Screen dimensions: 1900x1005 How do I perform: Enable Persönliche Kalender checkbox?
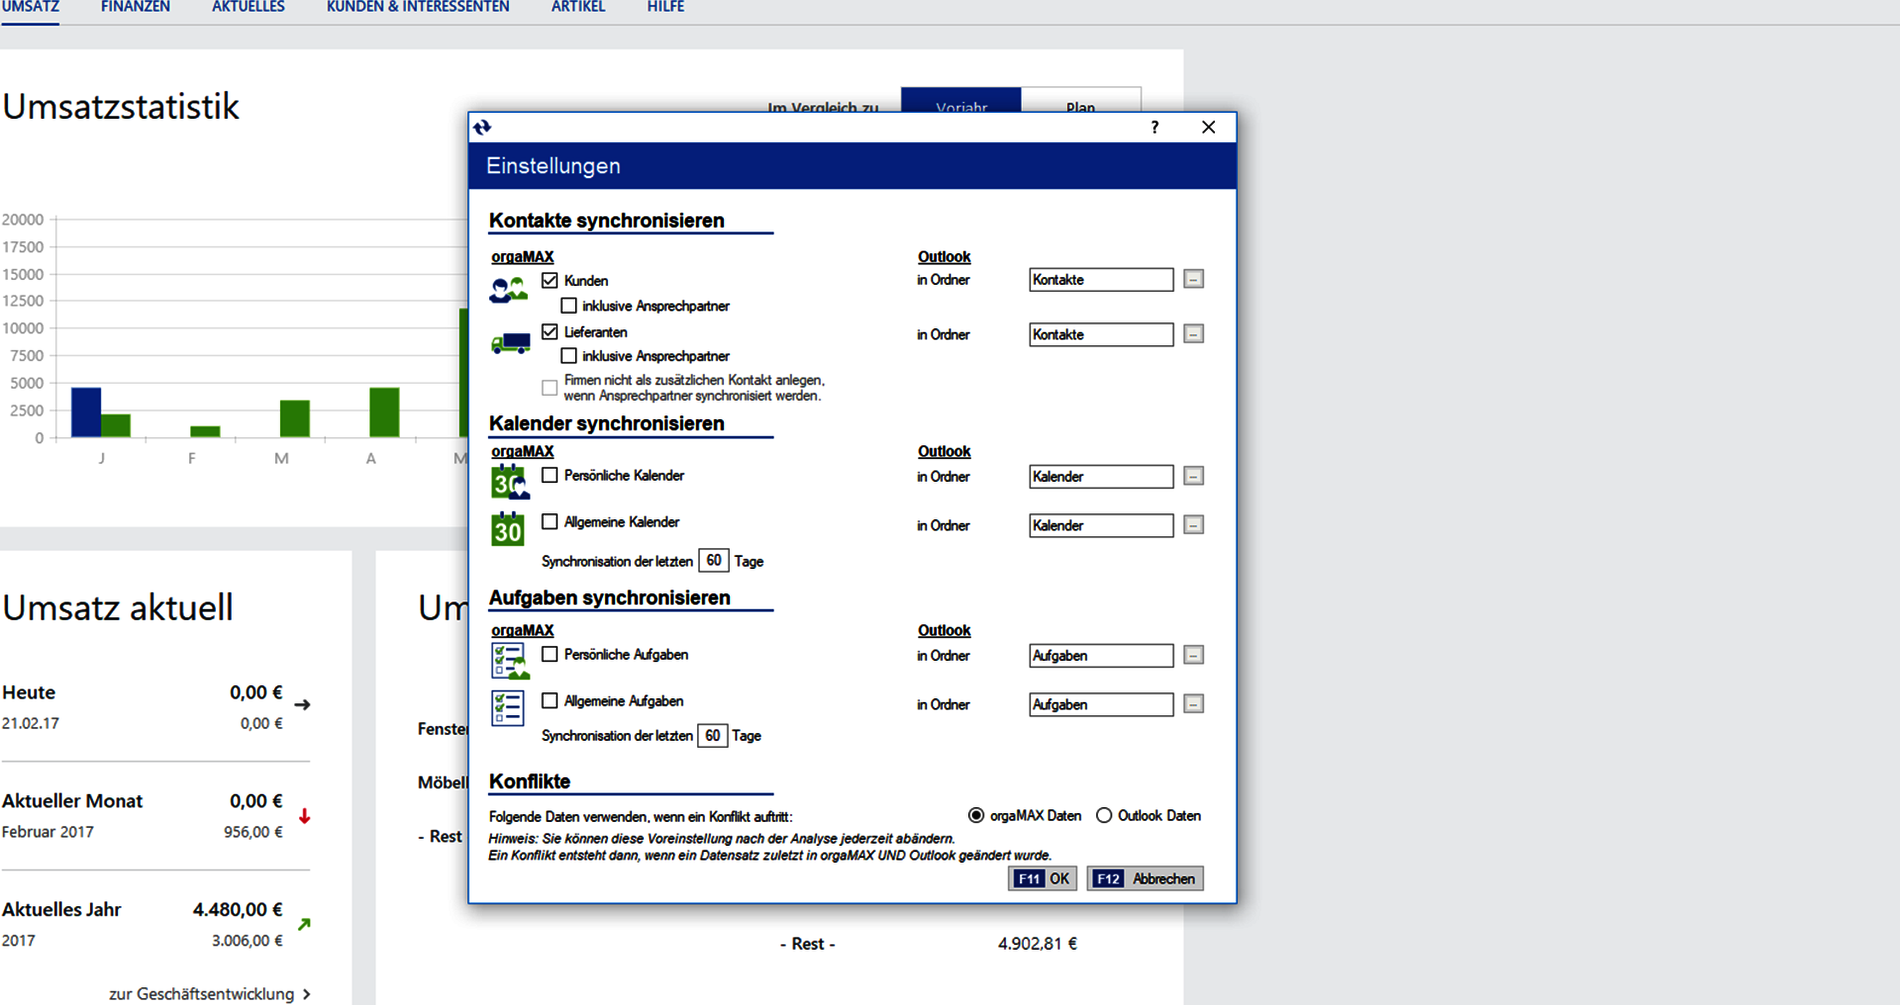(x=550, y=475)
